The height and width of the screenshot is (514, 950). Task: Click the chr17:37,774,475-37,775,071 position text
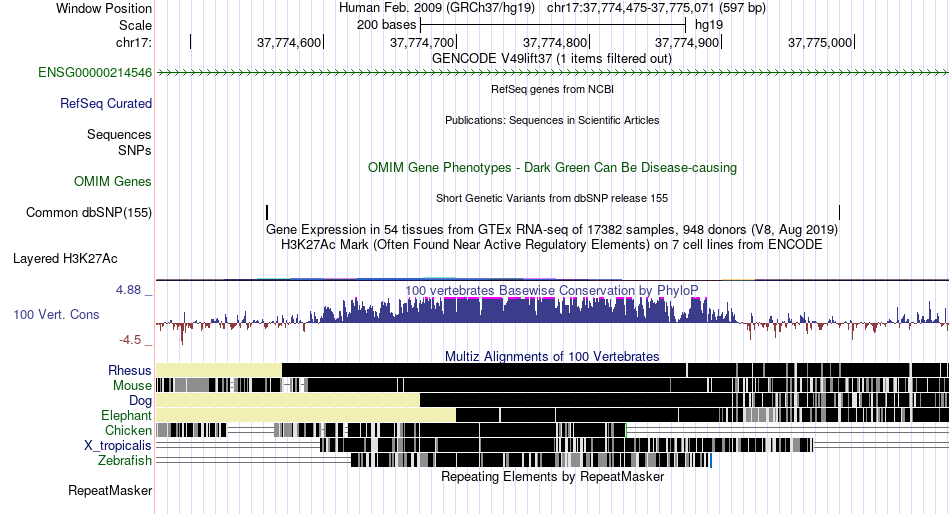coord(656,8)
